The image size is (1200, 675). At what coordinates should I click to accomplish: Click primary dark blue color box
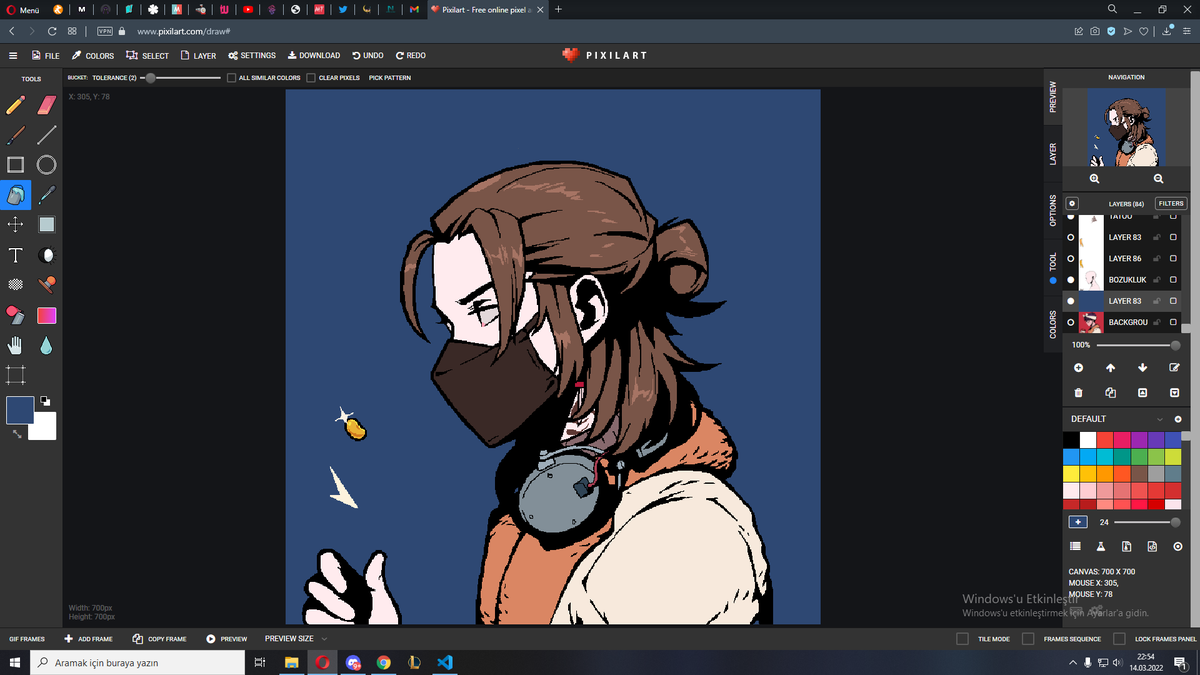pyautogui.click(x=20, y=410)
